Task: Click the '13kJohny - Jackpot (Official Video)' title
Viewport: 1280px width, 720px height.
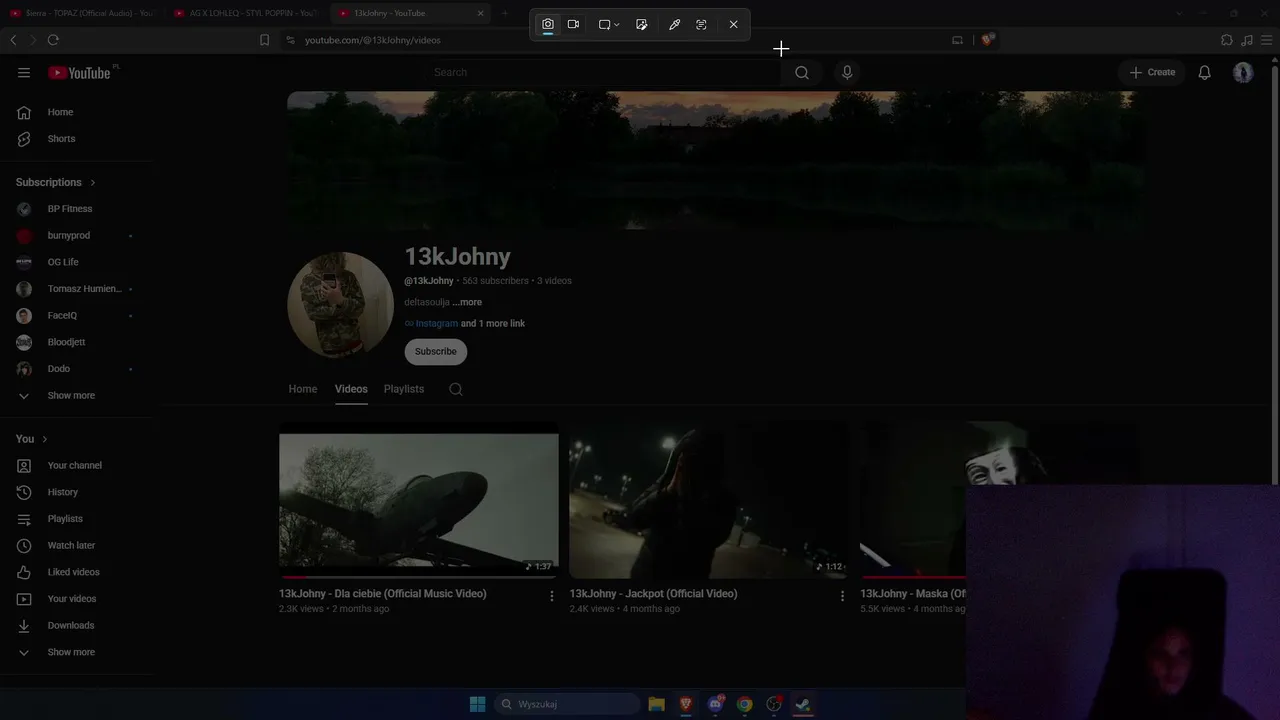Action: [x=654, y=594]
